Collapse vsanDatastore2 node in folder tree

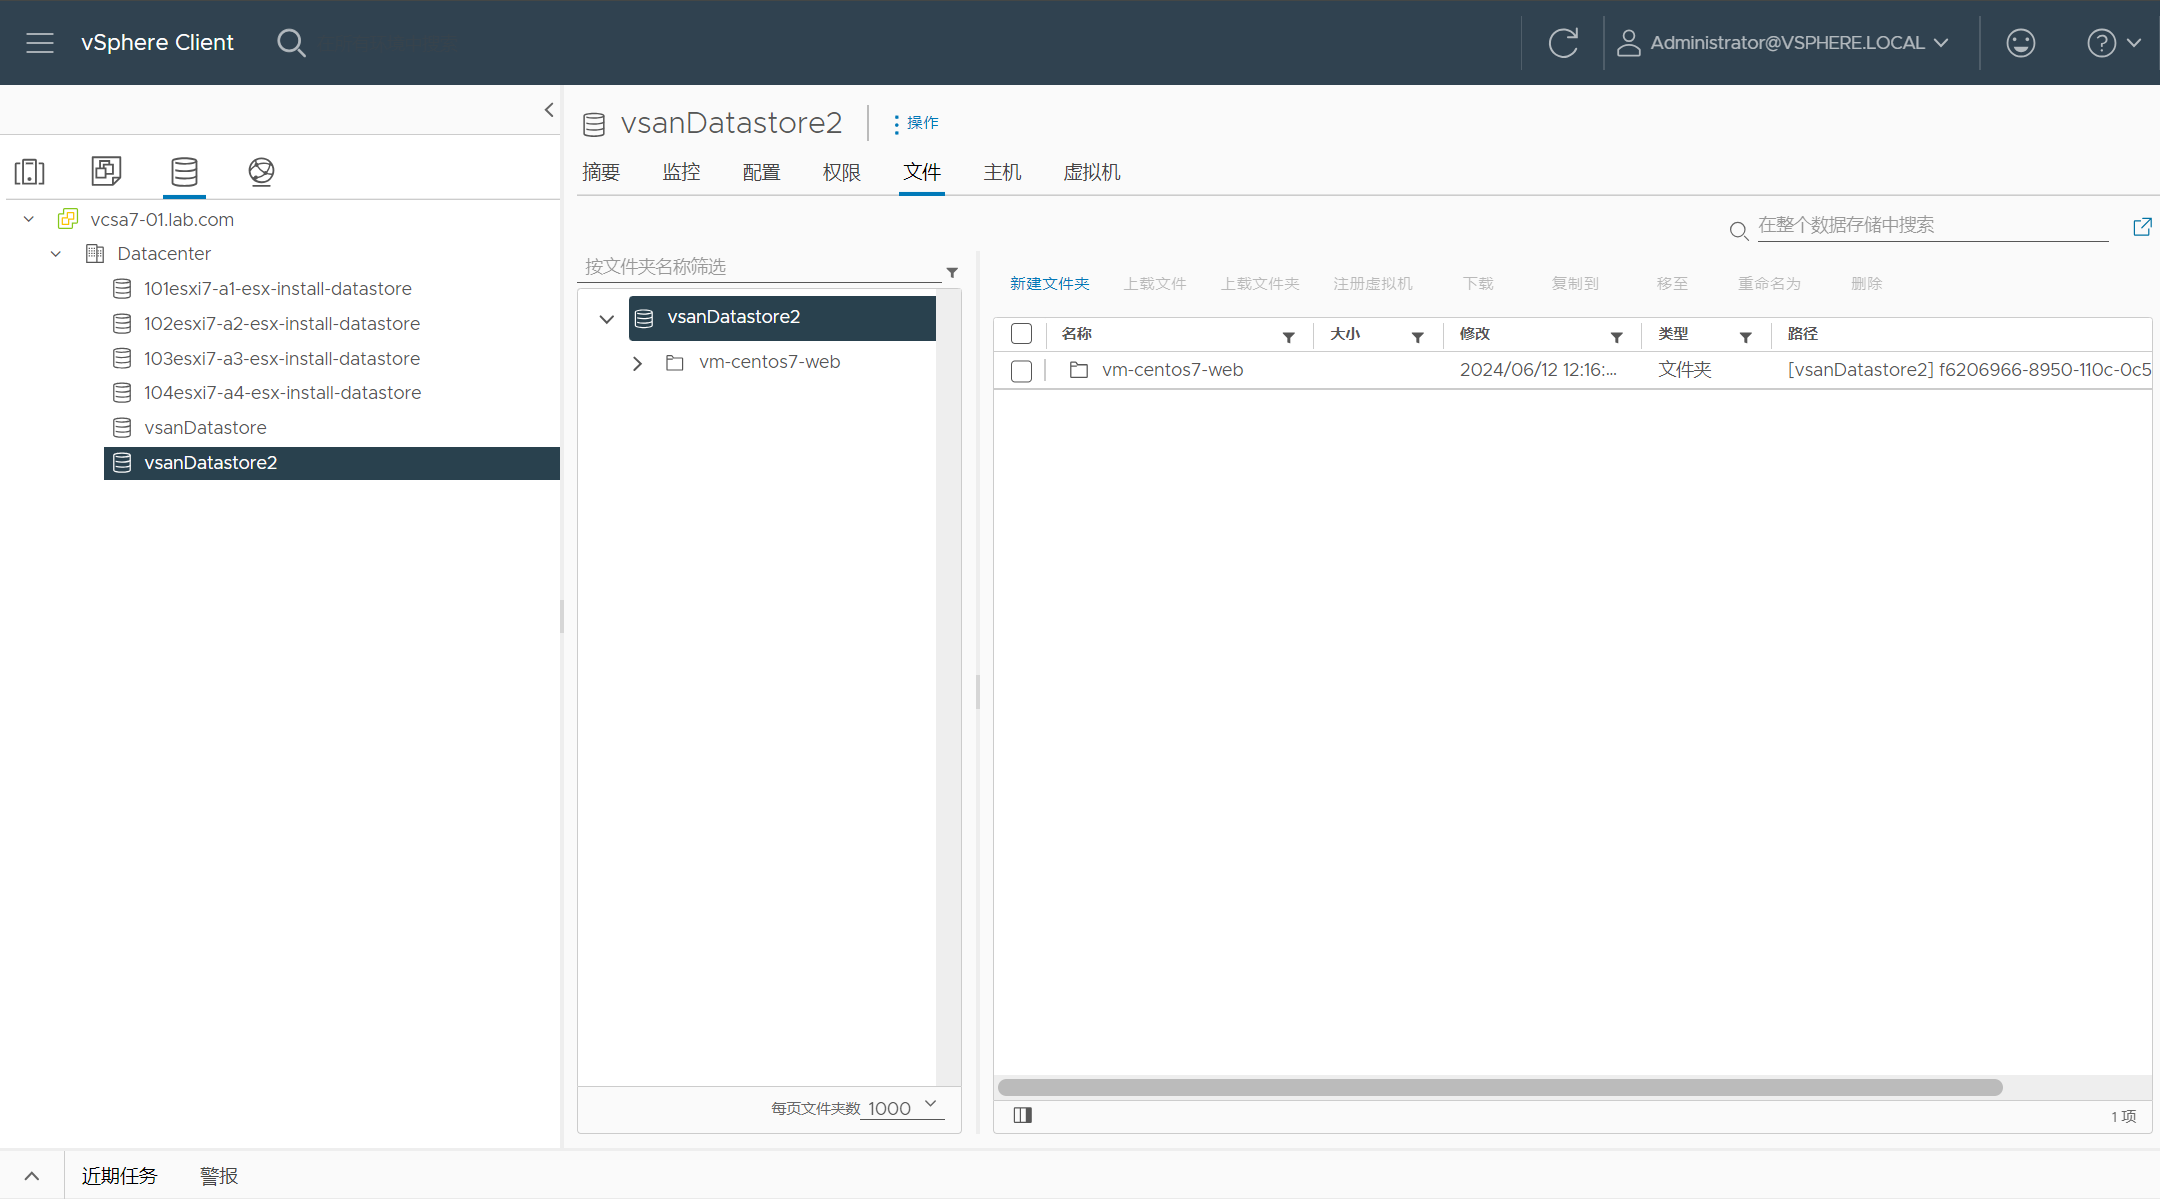pyautogui.click(x=606, y=319)
